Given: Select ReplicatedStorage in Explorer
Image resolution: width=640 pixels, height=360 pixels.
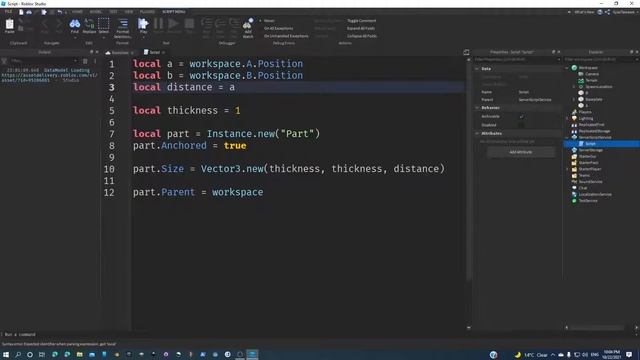Looking at the screenshot, I should pyautogui.click(x=591, y=131).
